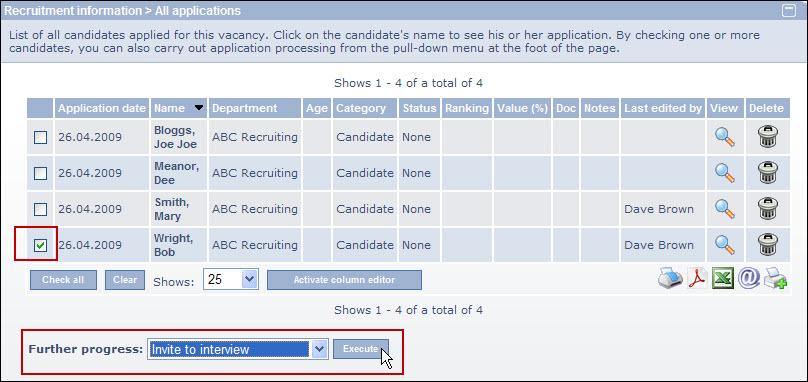This screenshot has width=808, height=382.
Task: Export list to Excel spreadsheet
Action: point(722,279)
